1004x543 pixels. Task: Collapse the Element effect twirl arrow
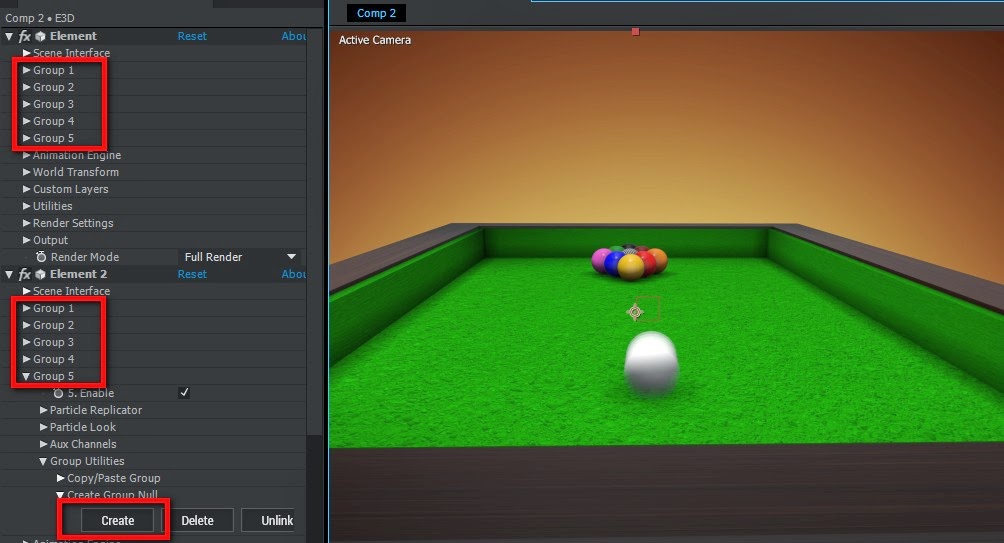coord(9,36)
